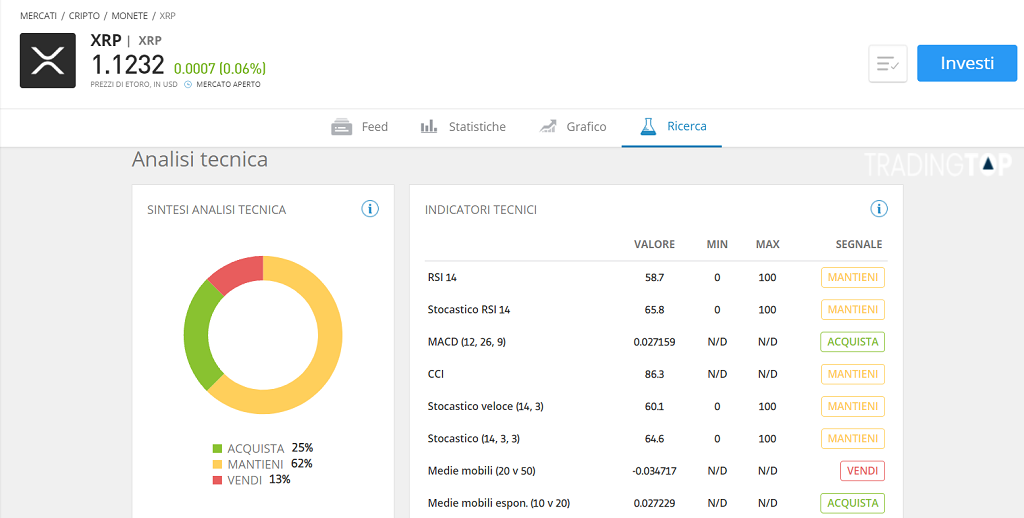Open the Feed tab
This screenshot has height=518, width=1024.
point(359,127)
